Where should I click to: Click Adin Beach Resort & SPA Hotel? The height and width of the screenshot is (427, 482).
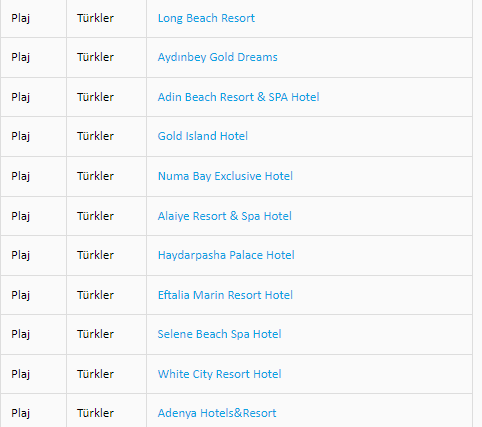point(238,97)
